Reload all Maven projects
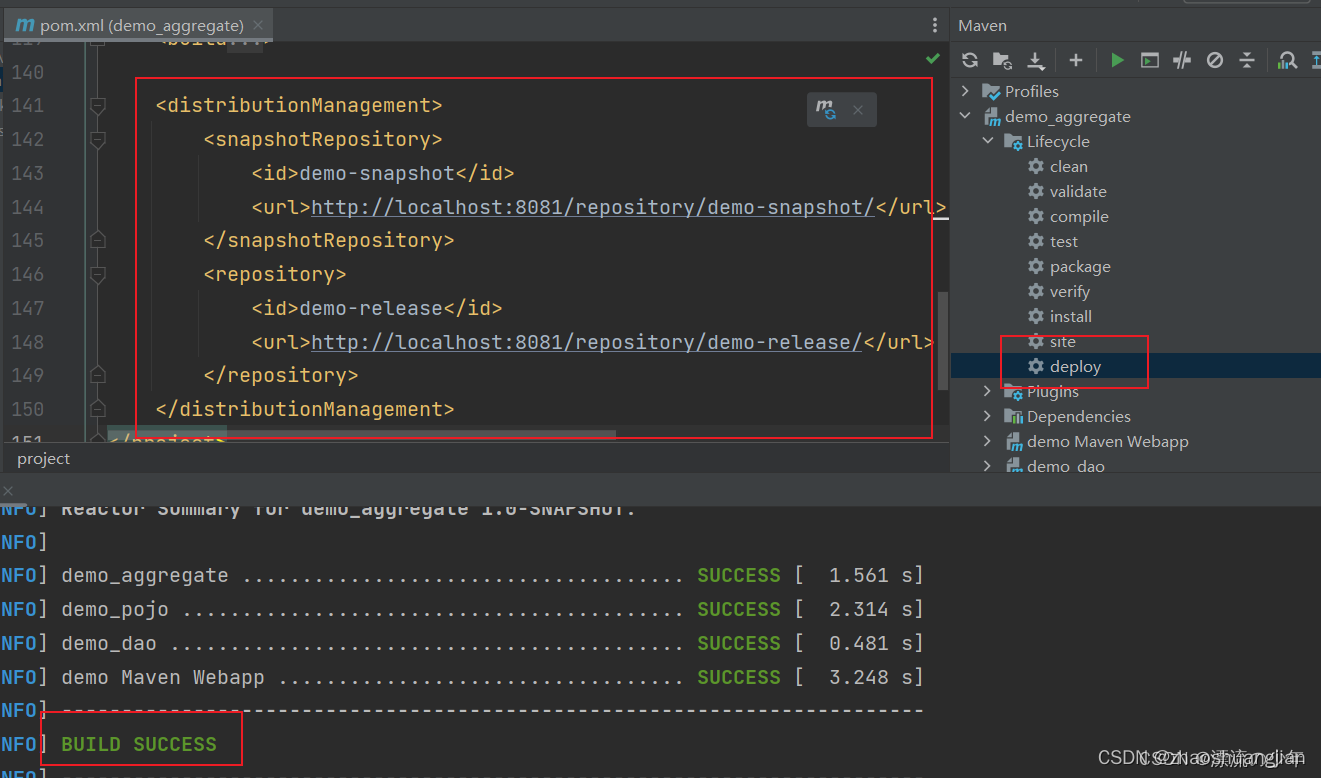Screen dimensions: 1321x778 pos(969,60)
